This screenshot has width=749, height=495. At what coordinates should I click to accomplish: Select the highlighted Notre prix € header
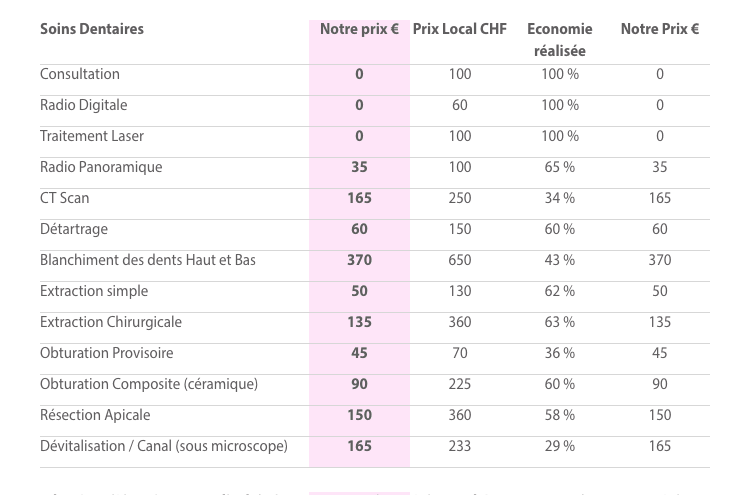(x=359, y=29)
